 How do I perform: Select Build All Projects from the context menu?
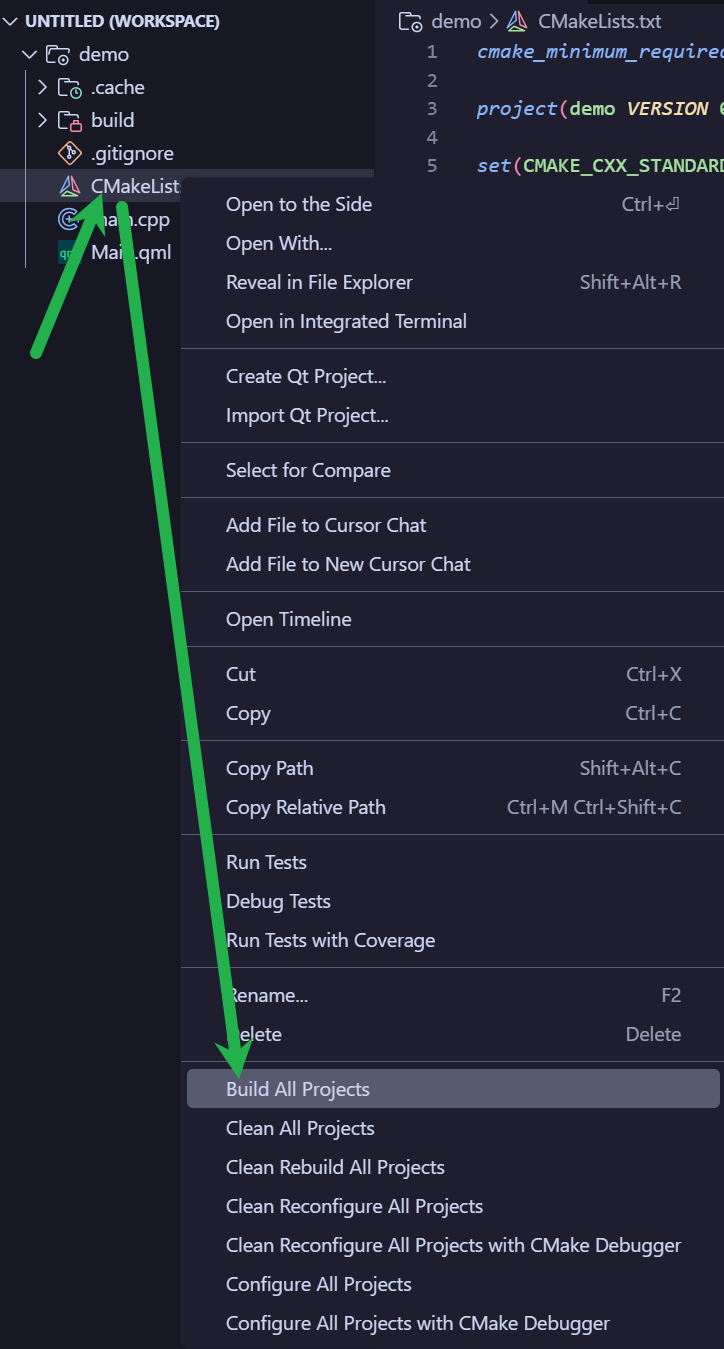[x=298, y=1088]
